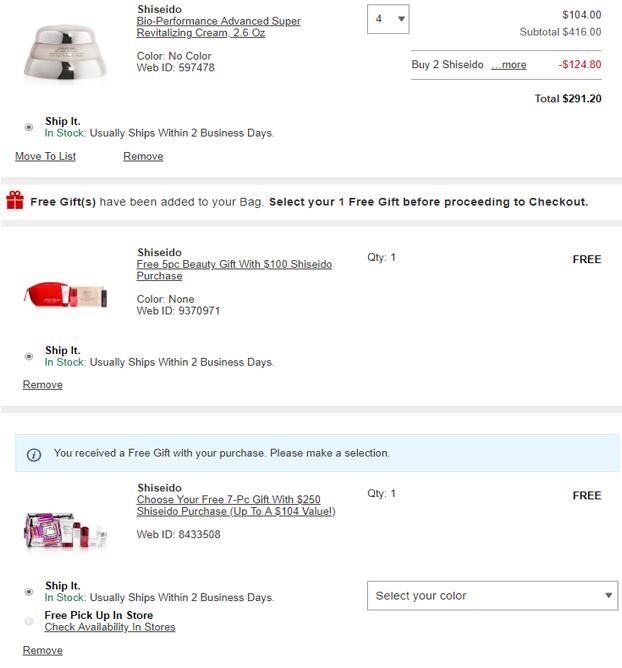Viewport: 622px width, 668px height.
Task: Remove the 5pc Beauty Gift item
Action: pyautogui.click(x=42, y=385)
